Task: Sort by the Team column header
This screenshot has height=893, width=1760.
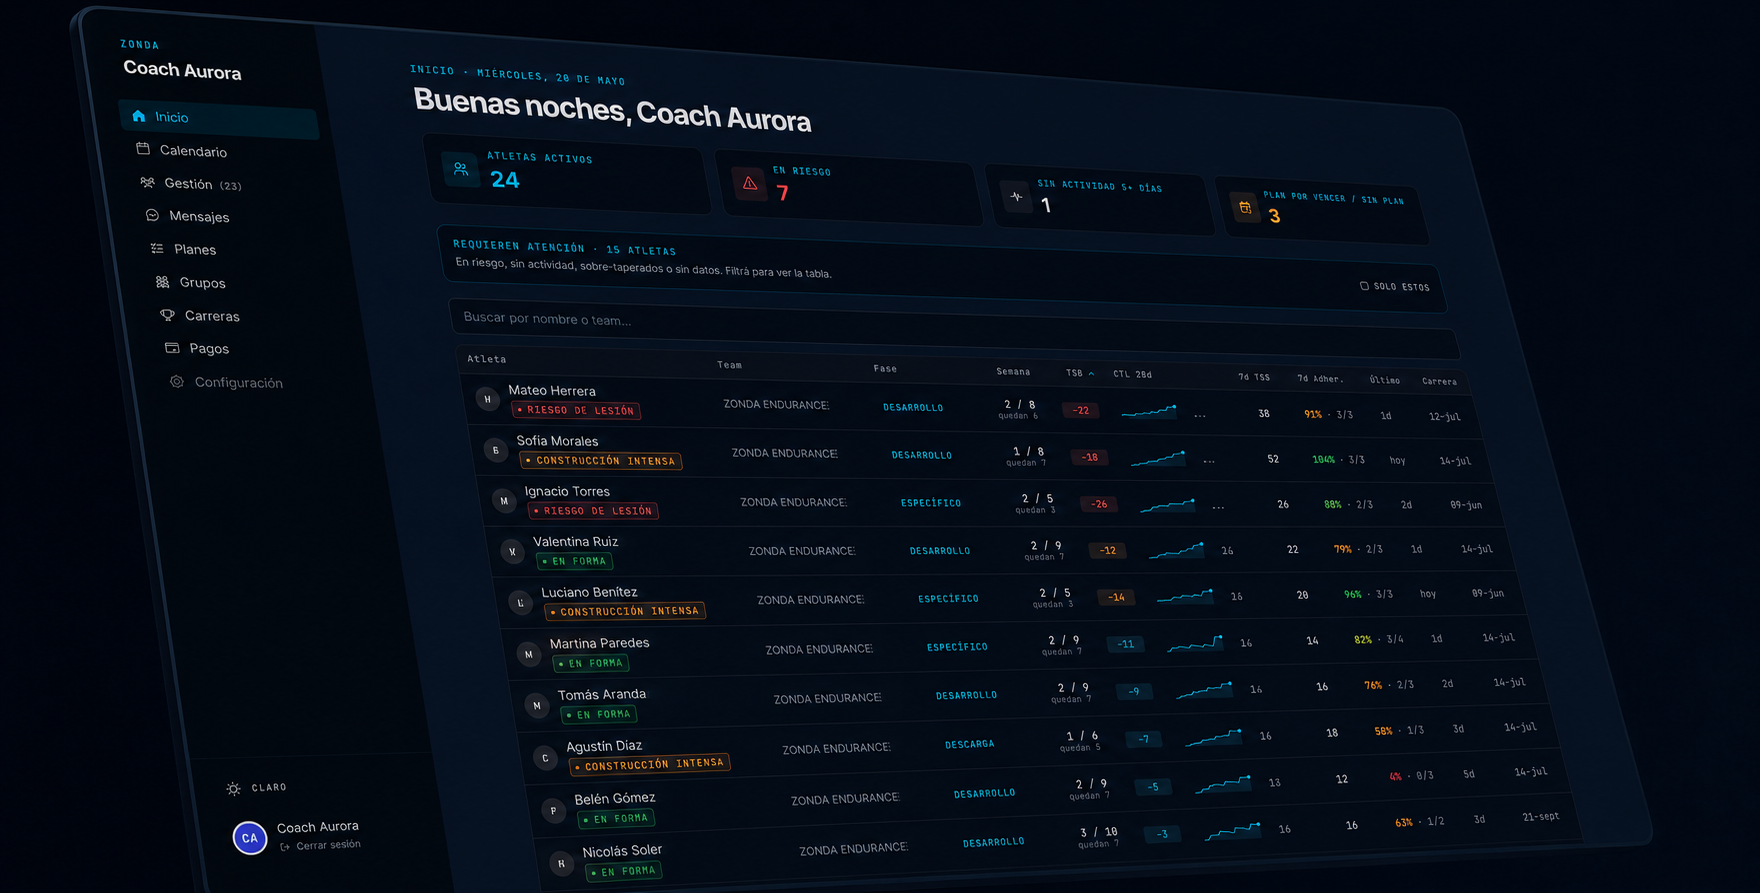Action: pyautogui.click(x=729, y=365)
